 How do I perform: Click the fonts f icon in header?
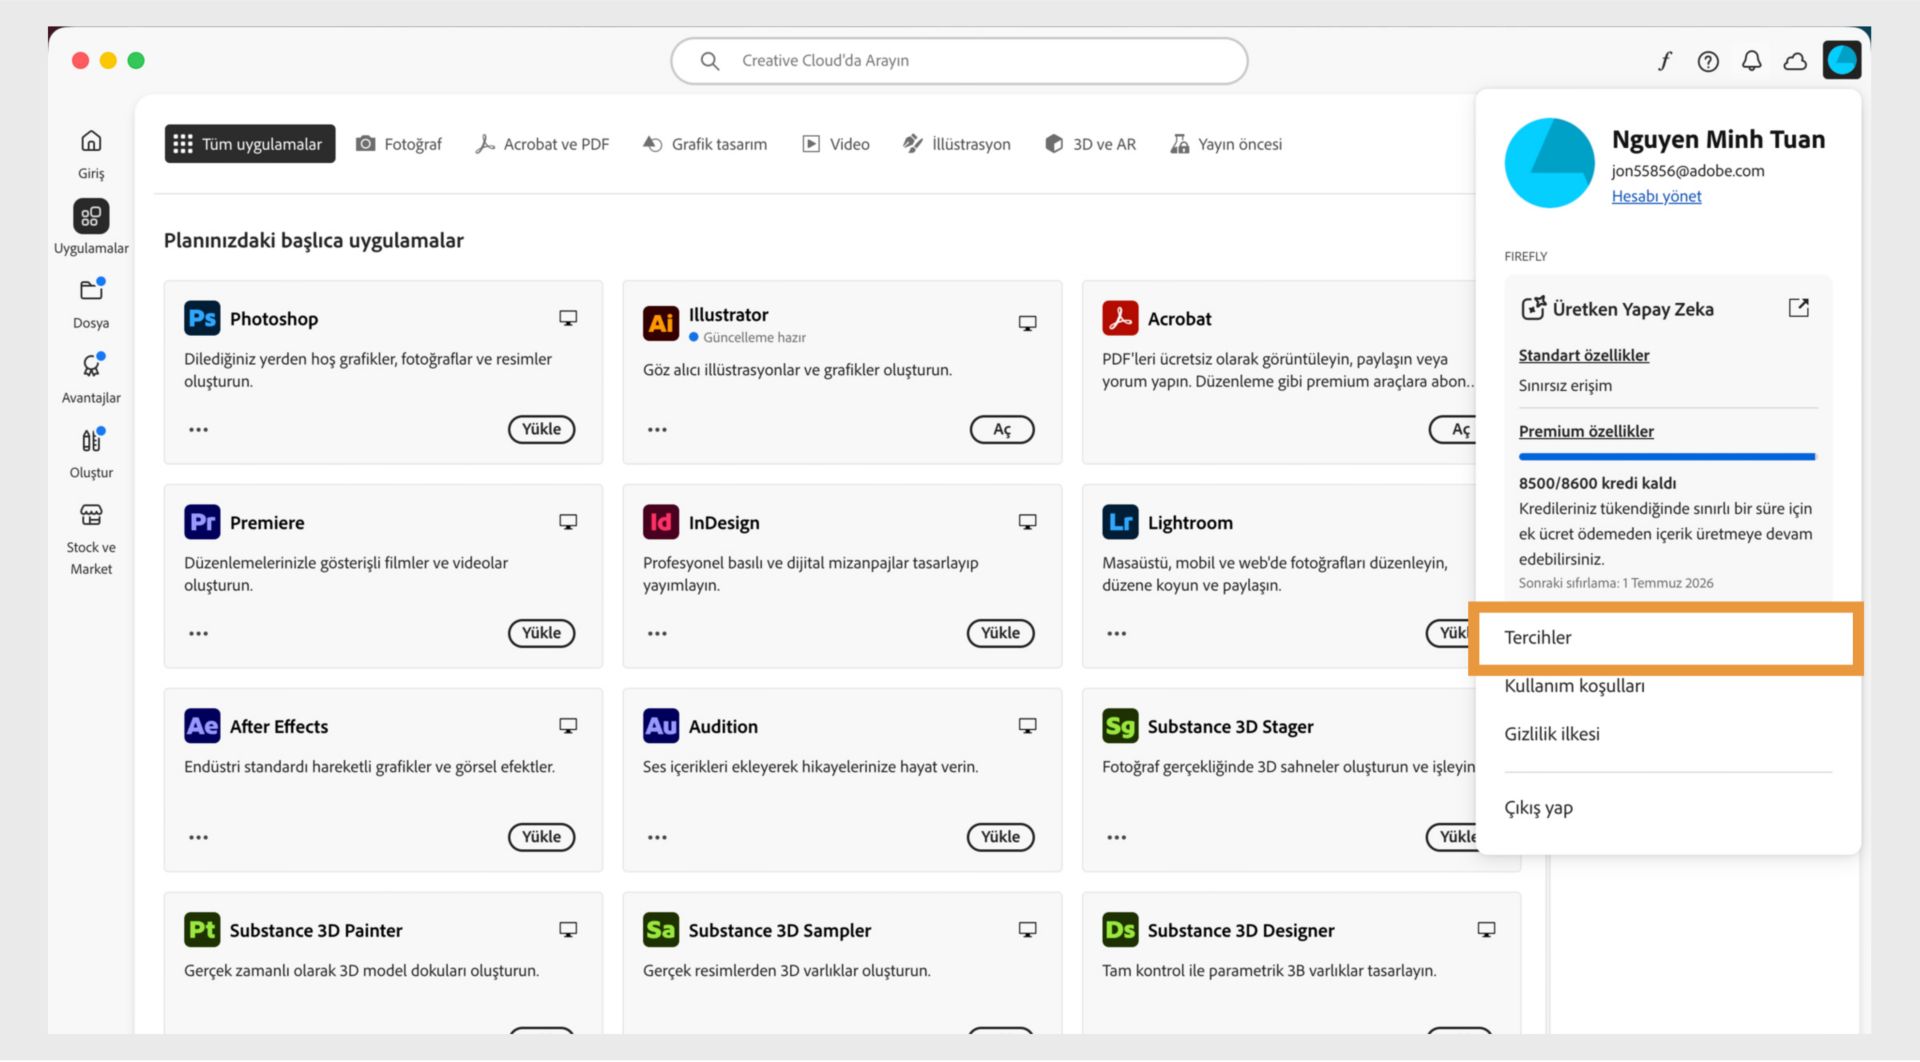click(x=1665, y=61)
